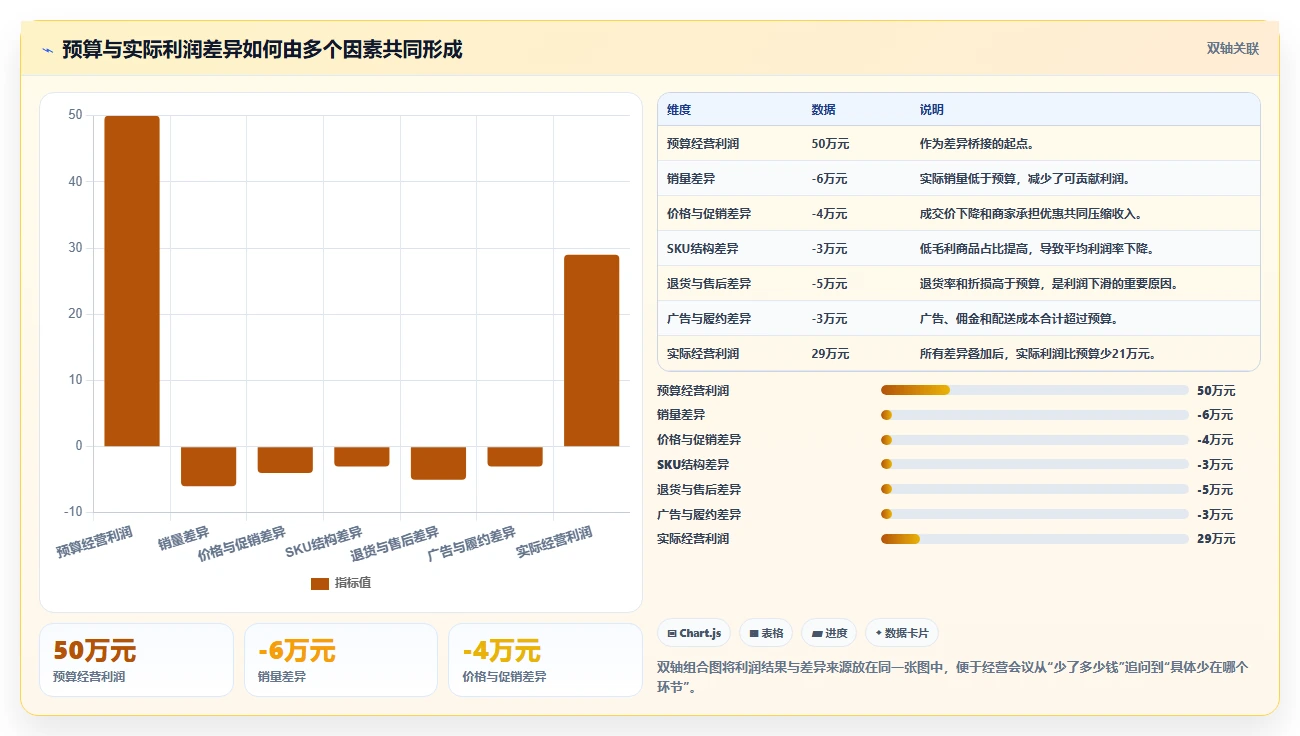Image resolution: width=1300 pixels, height=736 pixels.
Task: Click the 双轴组合图 description paragraph
Action: point(953,677)
